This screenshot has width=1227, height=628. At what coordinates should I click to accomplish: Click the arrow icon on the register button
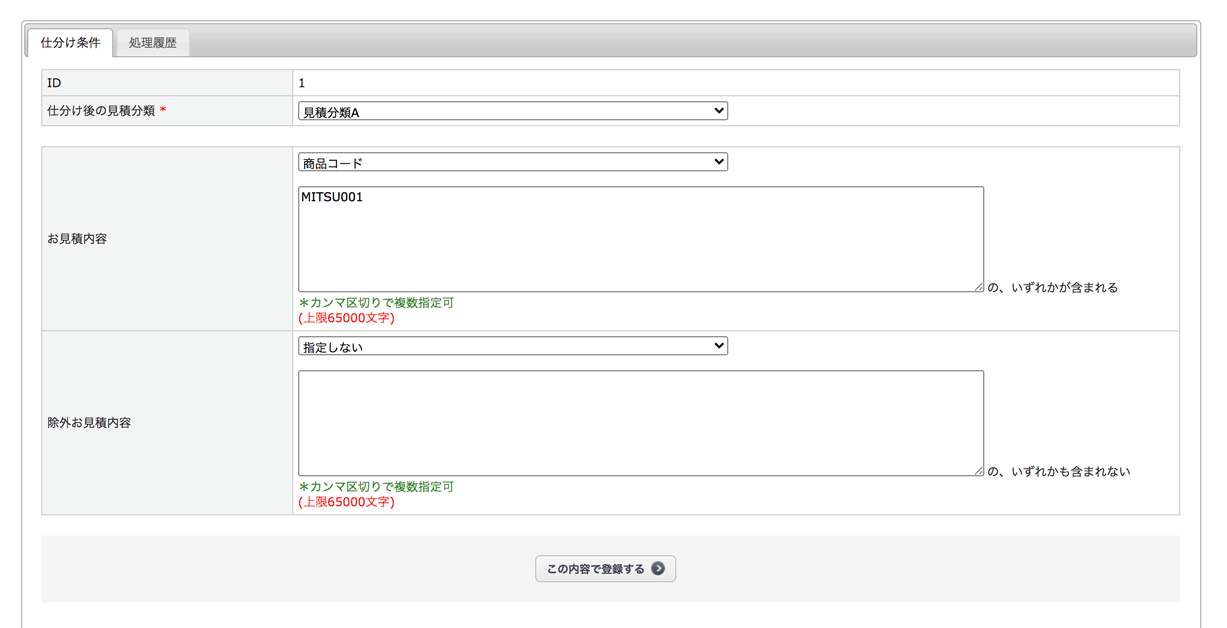pos(658,569)
